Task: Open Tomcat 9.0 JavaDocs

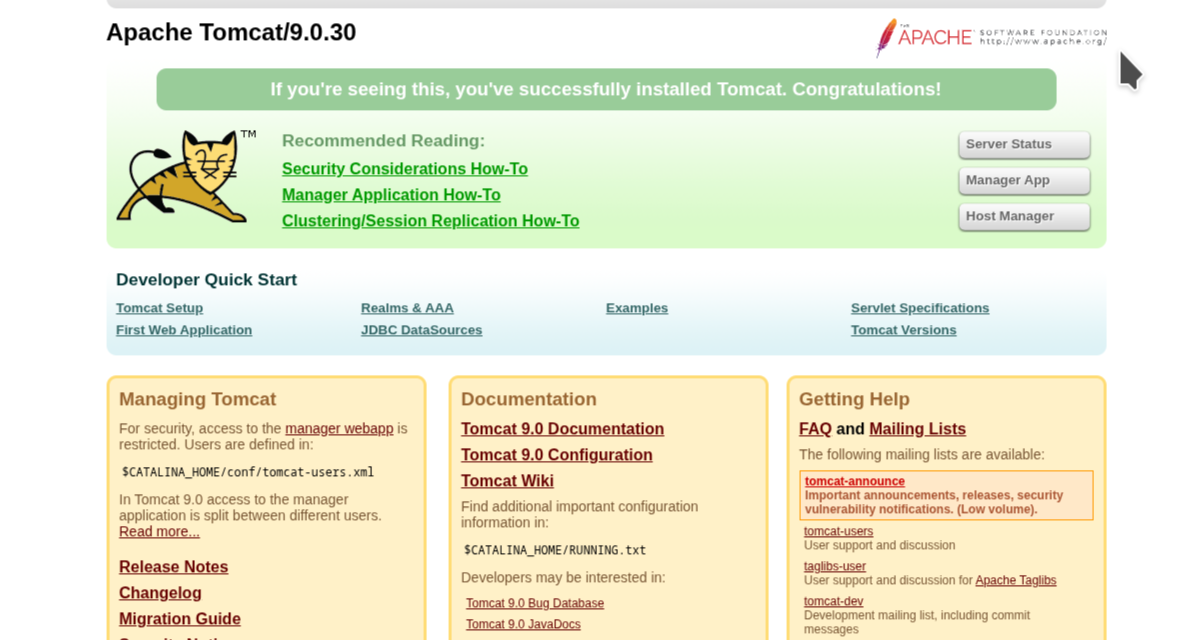Action: click(524, 624)
